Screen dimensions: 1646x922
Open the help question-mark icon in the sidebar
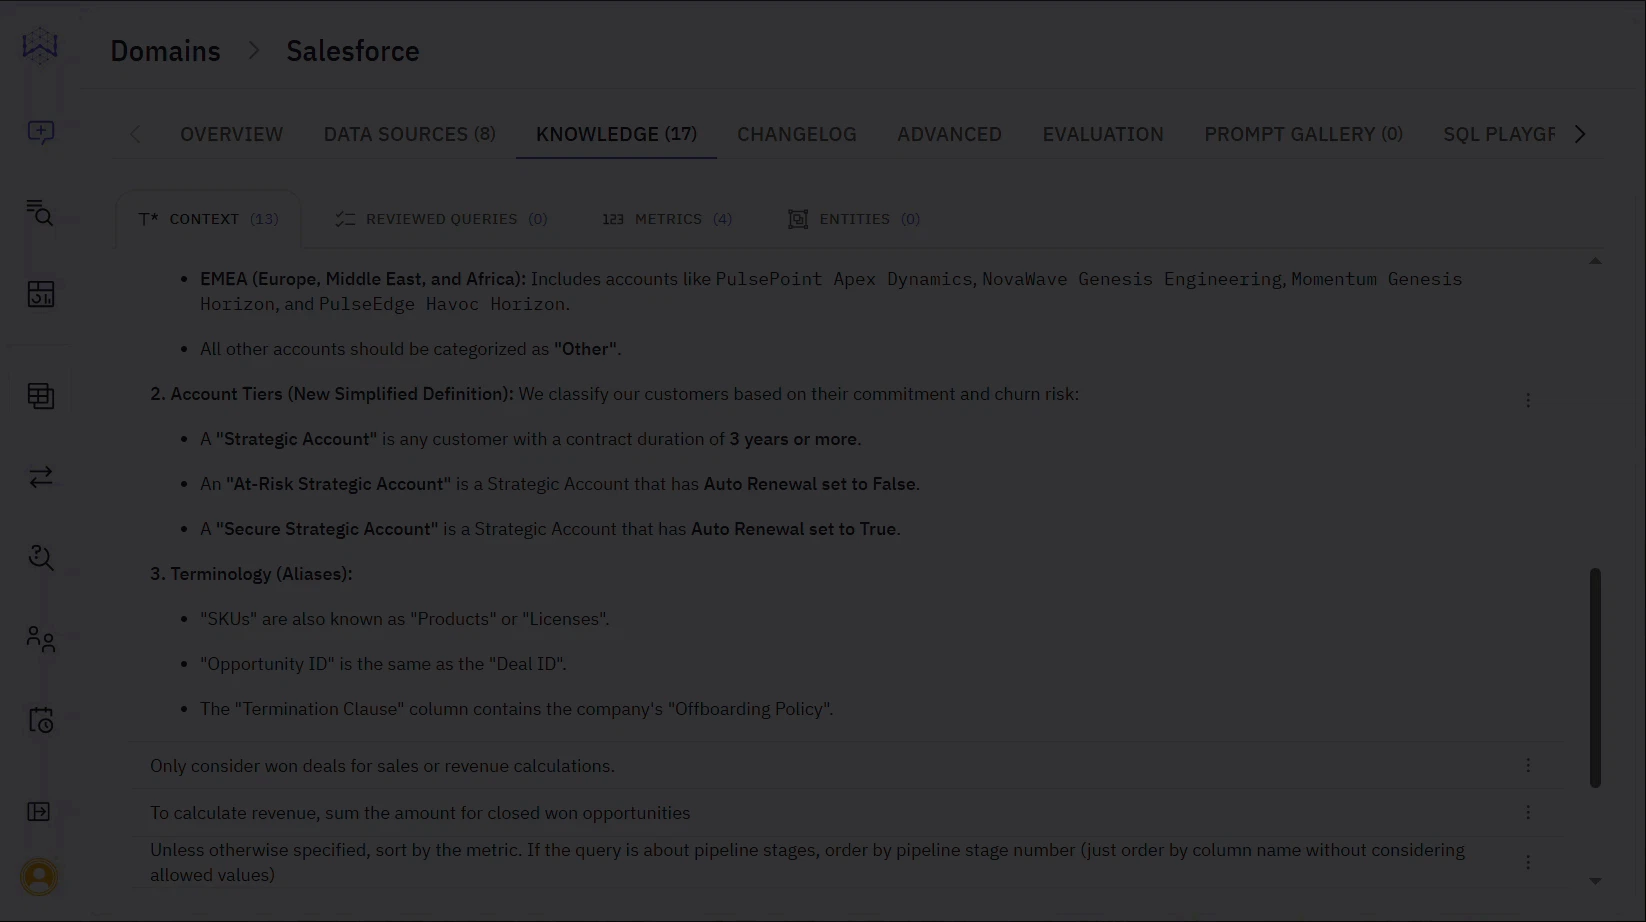pyautogui.click(x=40, y=558)
